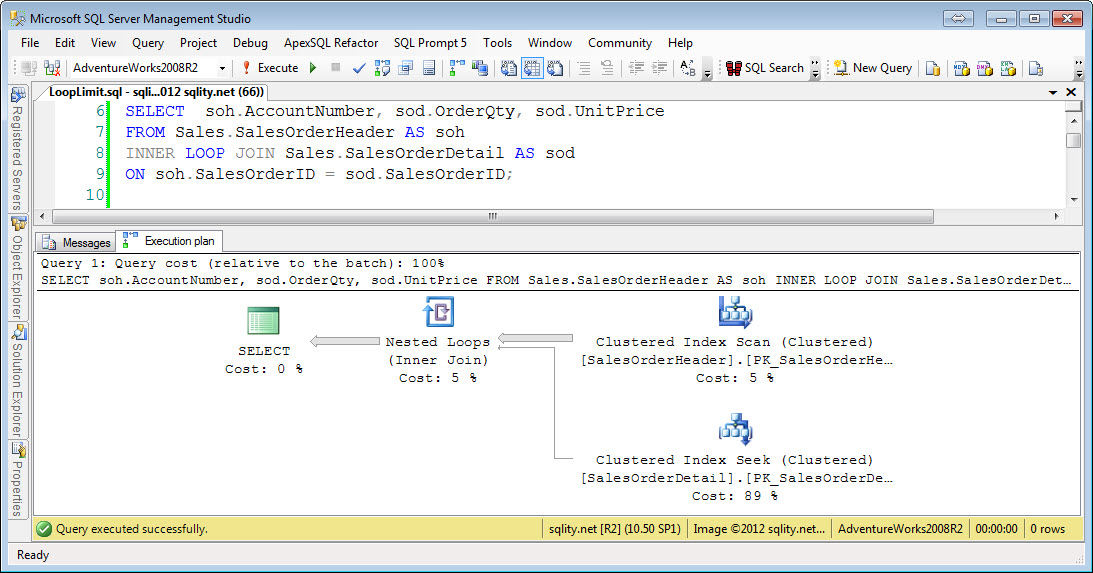Open the ApexSQL Refactor menu
Screen dimensions: 1093x573
[330, 43]
